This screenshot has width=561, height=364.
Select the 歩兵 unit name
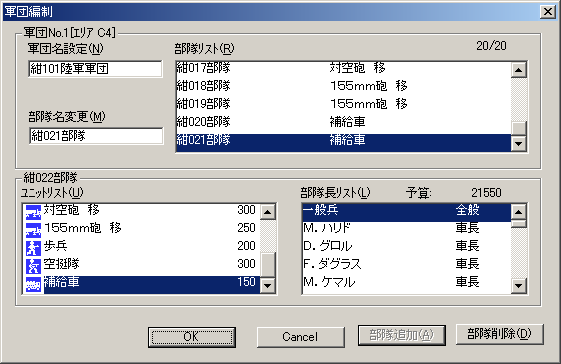click(55, 246)
